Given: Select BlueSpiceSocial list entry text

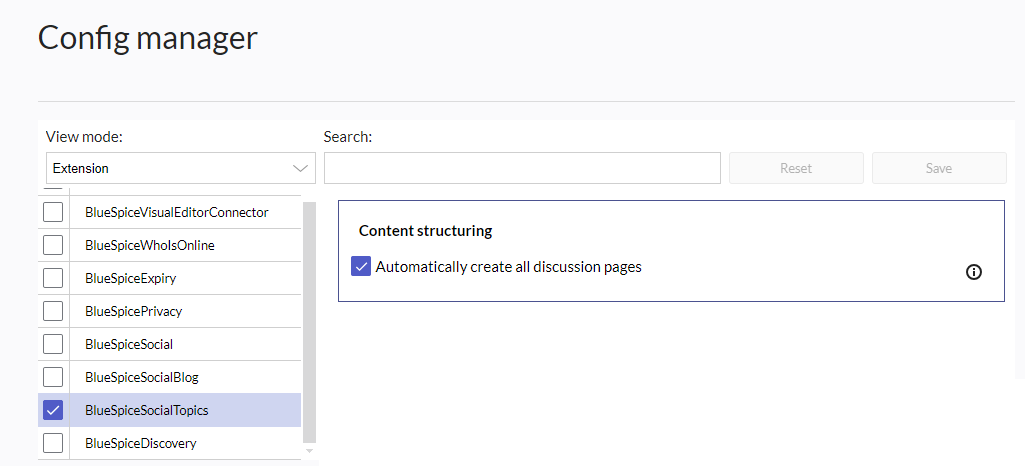Looking at the screenshot, I should point(129,344).
